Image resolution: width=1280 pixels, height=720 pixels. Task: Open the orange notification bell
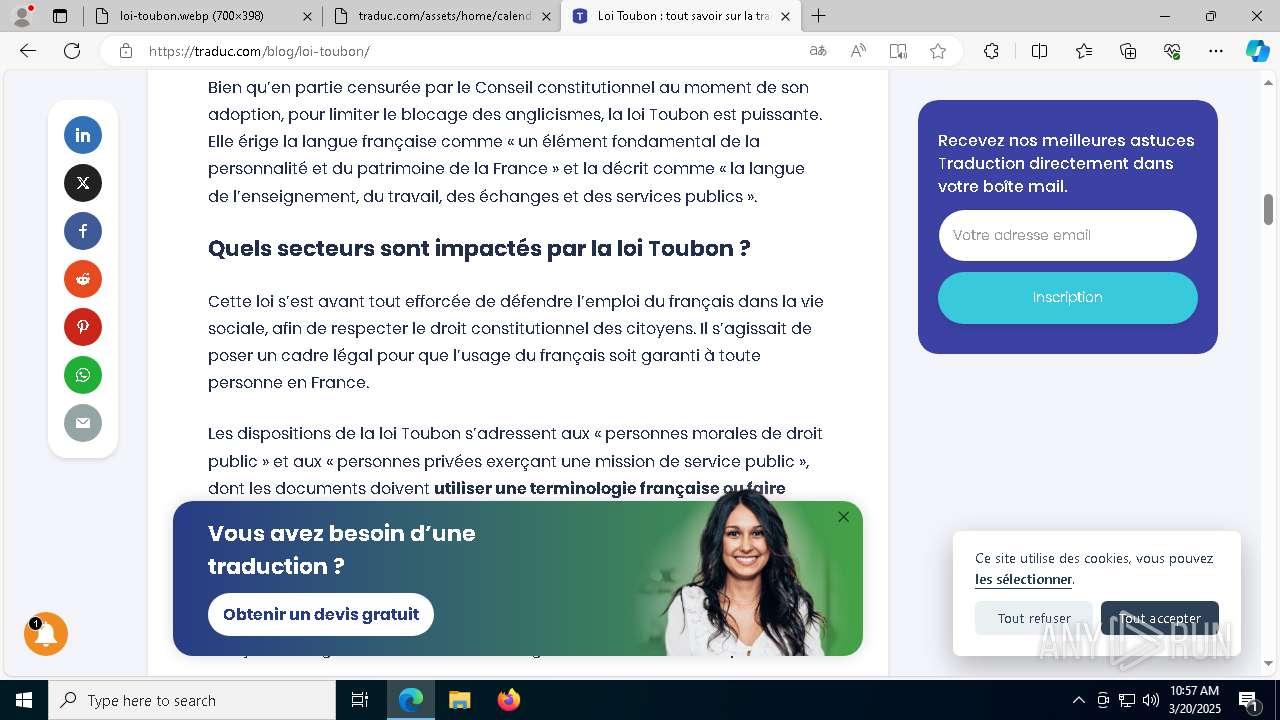(x=46, y=634)
